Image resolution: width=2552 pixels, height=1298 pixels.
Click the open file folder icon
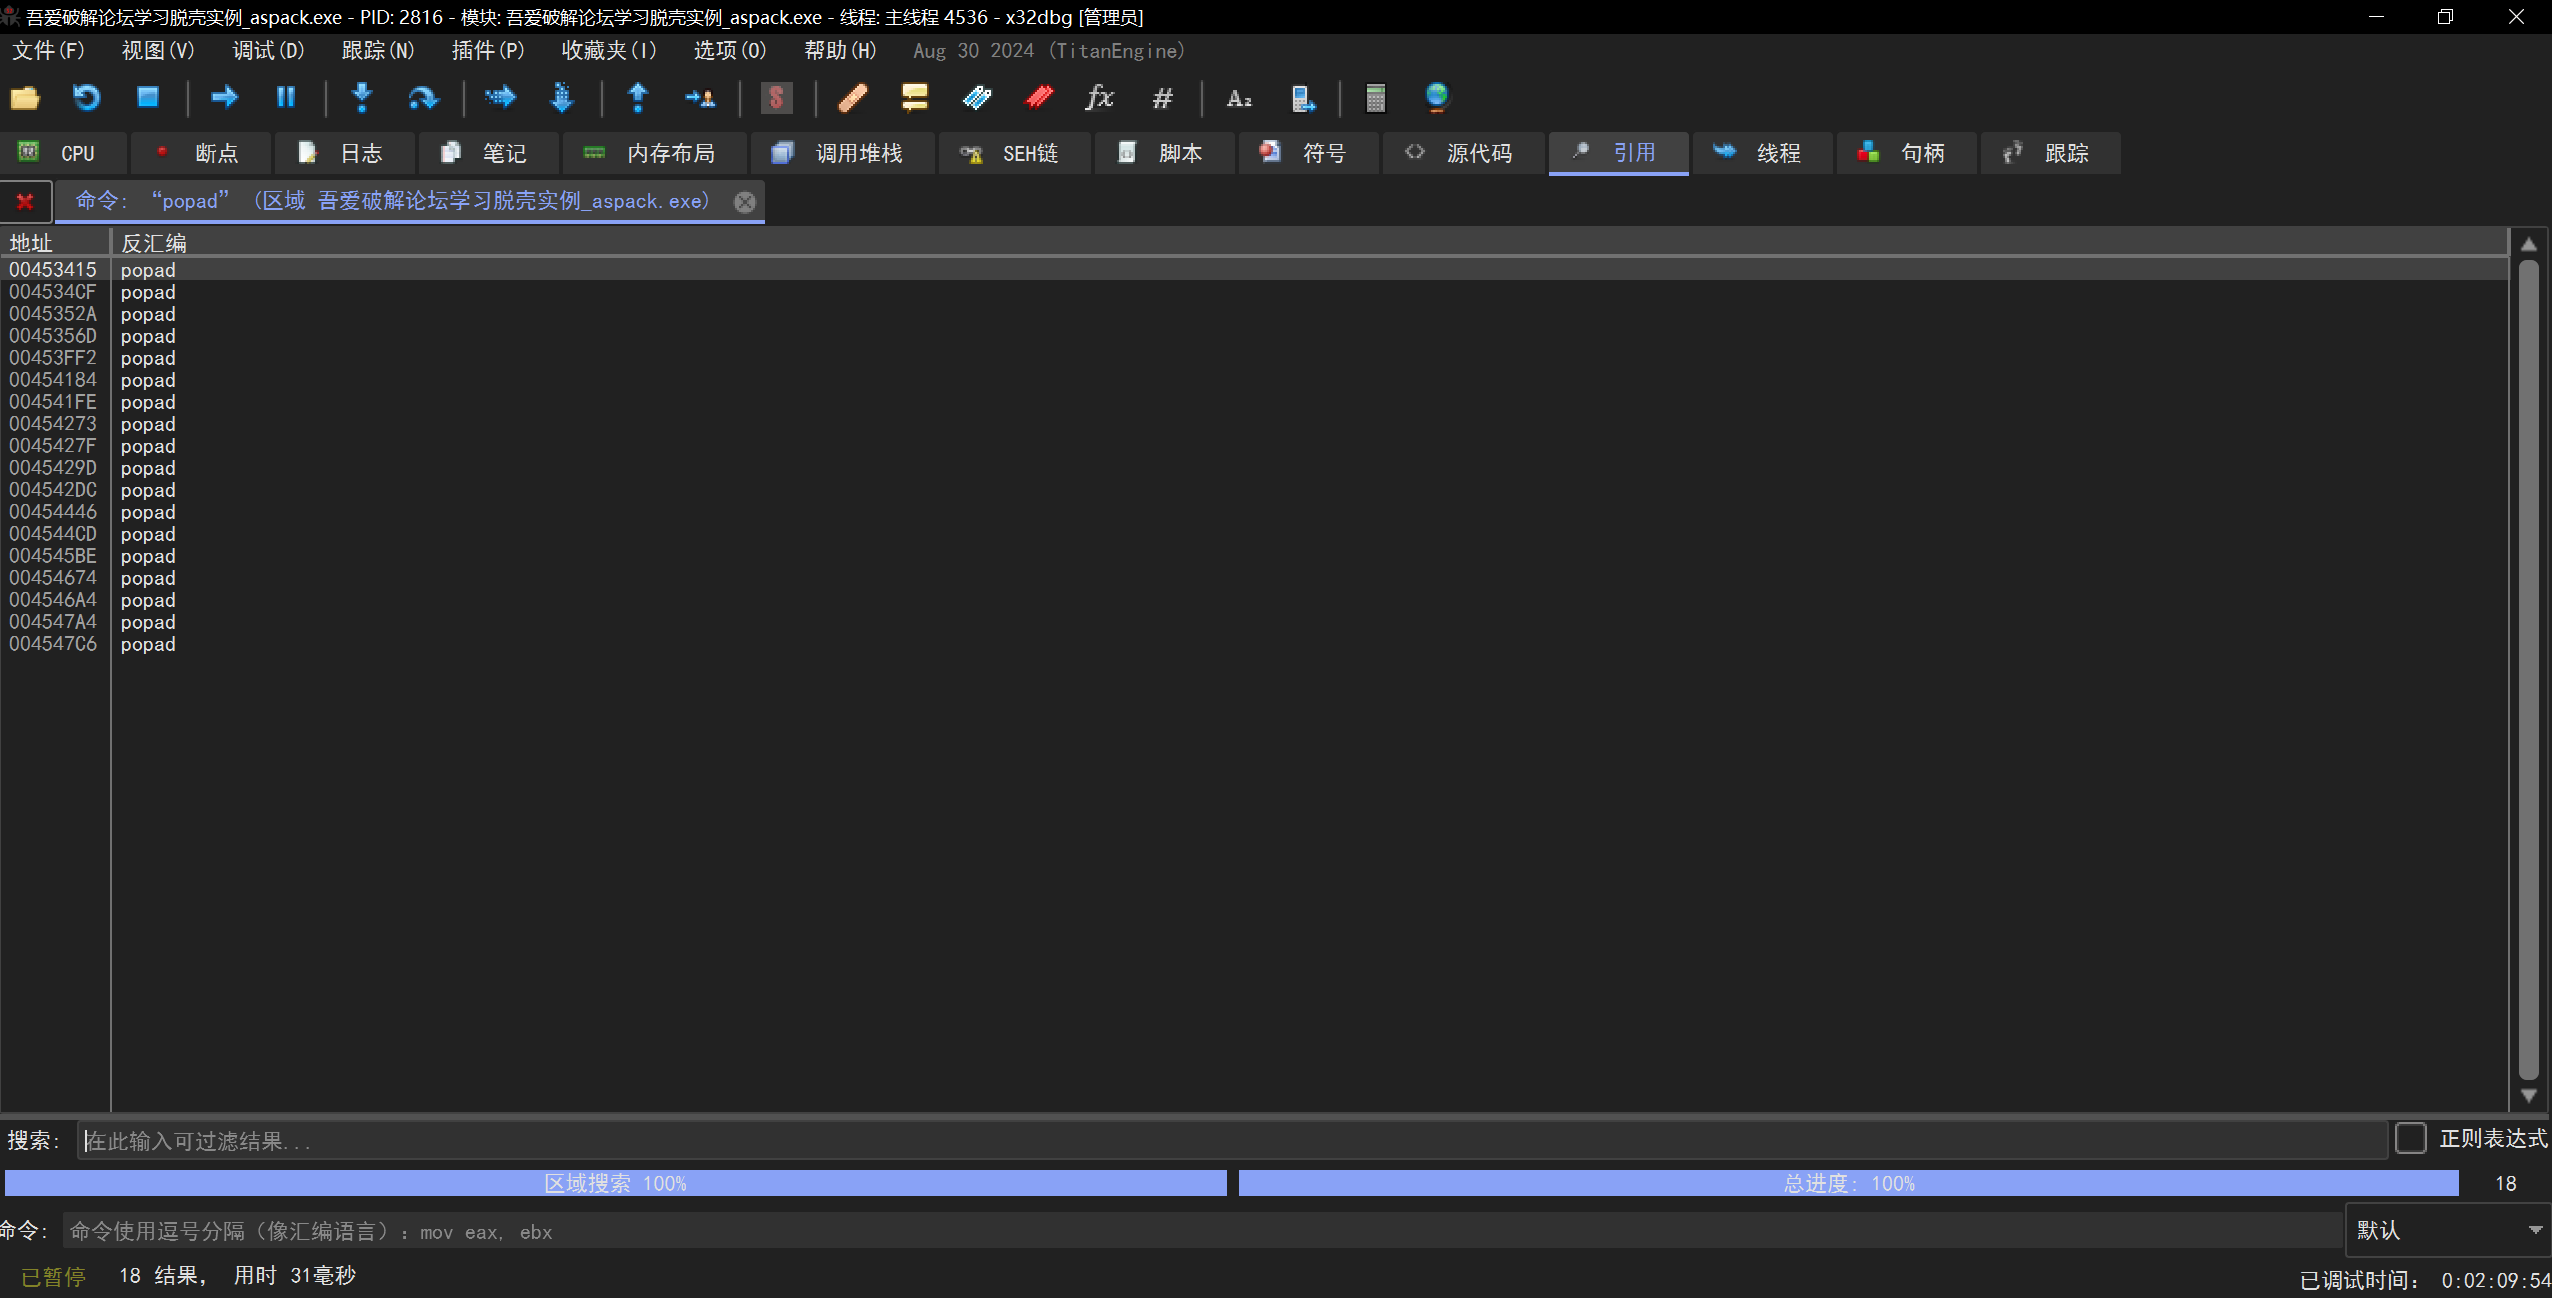pyautogui.click(x=25, y=98)
